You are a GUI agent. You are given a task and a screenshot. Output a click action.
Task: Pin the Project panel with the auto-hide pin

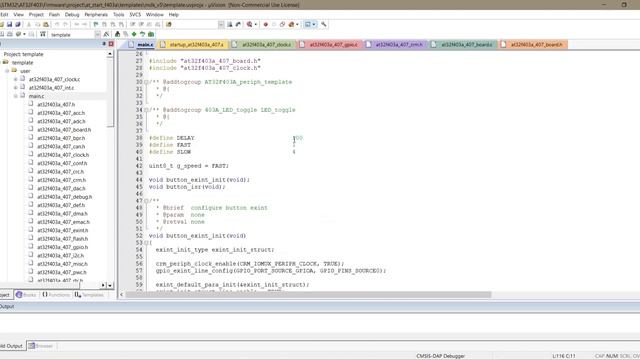[104, 44]
